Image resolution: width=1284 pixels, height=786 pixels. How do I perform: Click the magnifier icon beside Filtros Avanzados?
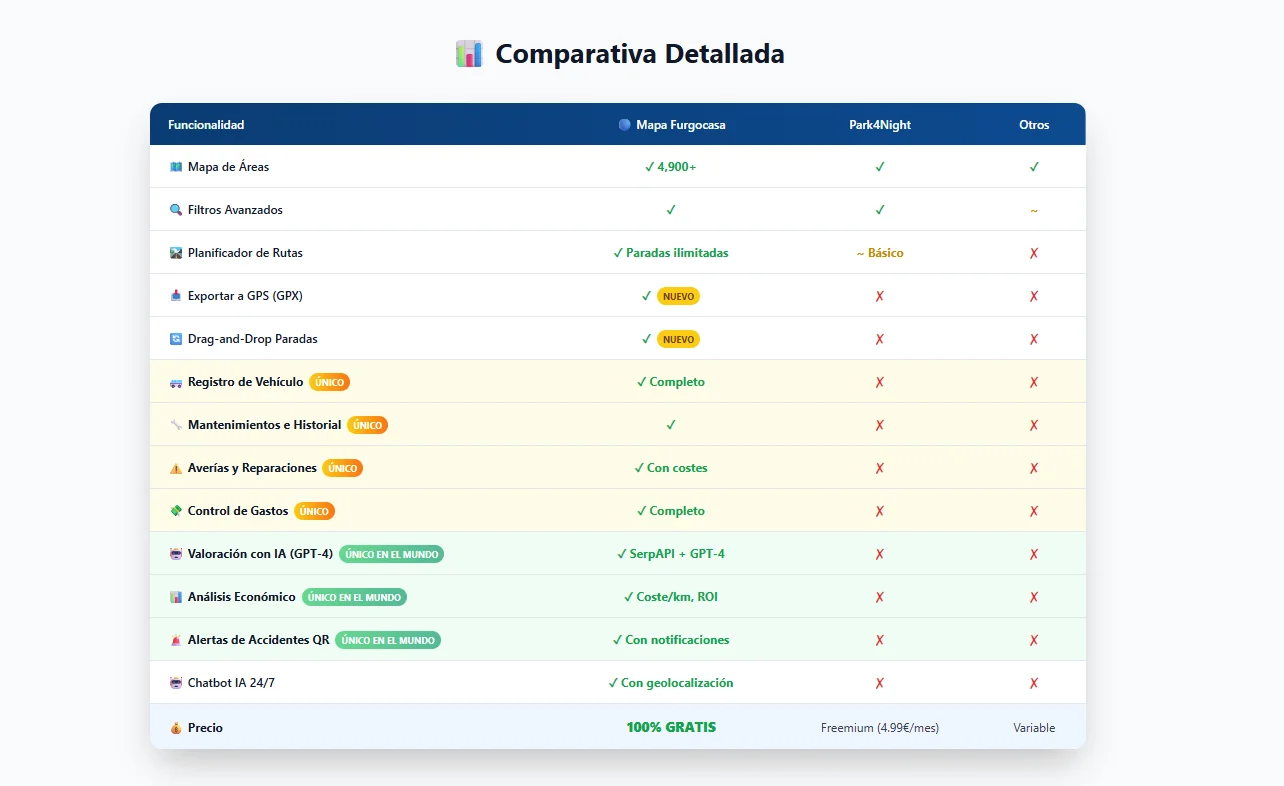click(176, 210)
